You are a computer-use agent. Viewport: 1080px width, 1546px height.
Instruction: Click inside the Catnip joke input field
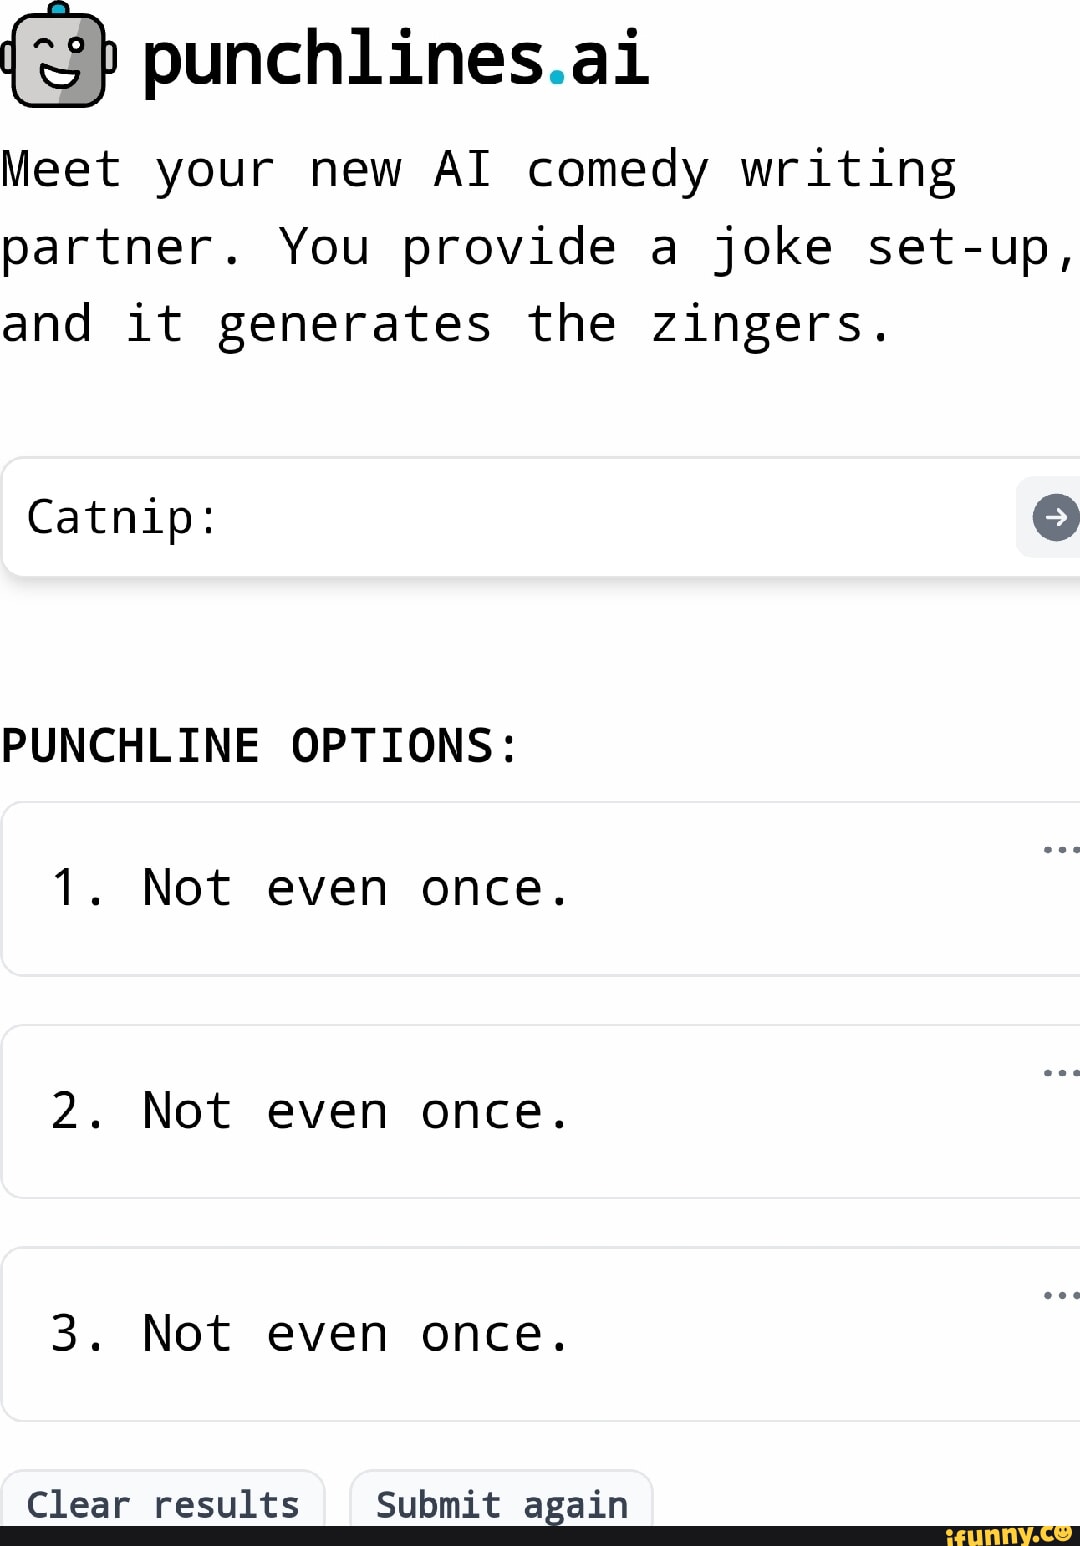click(x=400, y=517)
